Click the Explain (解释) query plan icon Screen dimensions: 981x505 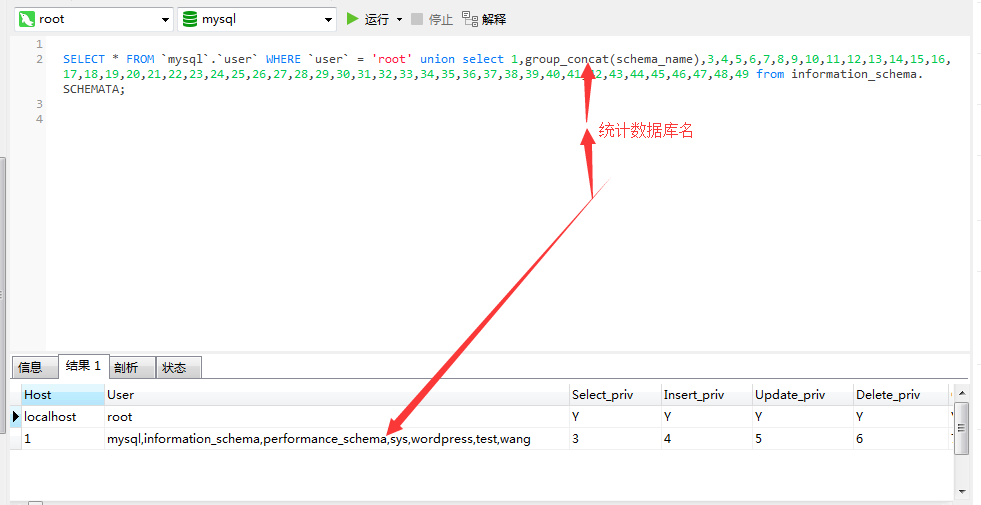point(469,18)
